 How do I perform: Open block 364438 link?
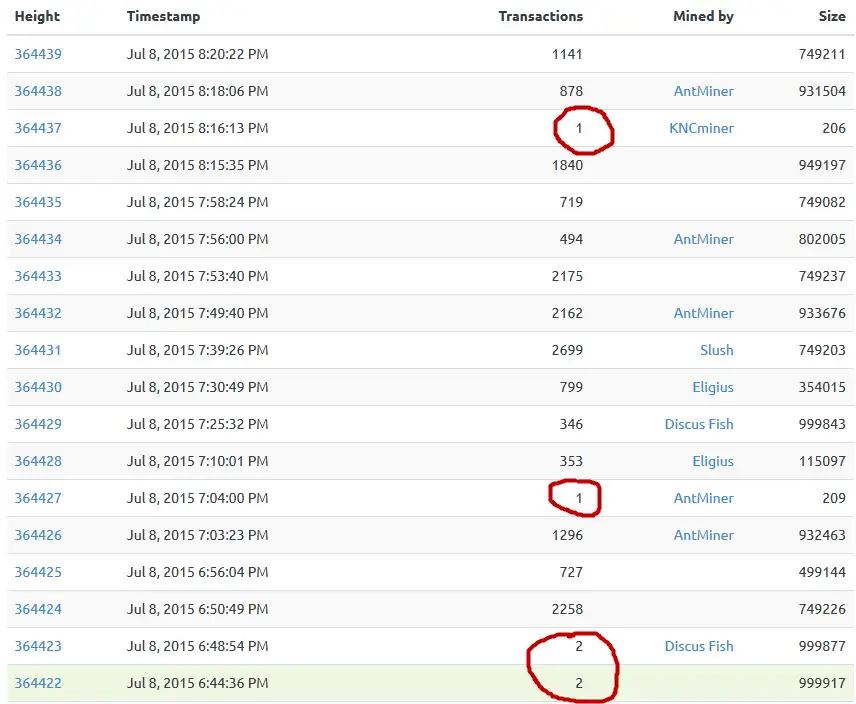click(x=38, y=91)
